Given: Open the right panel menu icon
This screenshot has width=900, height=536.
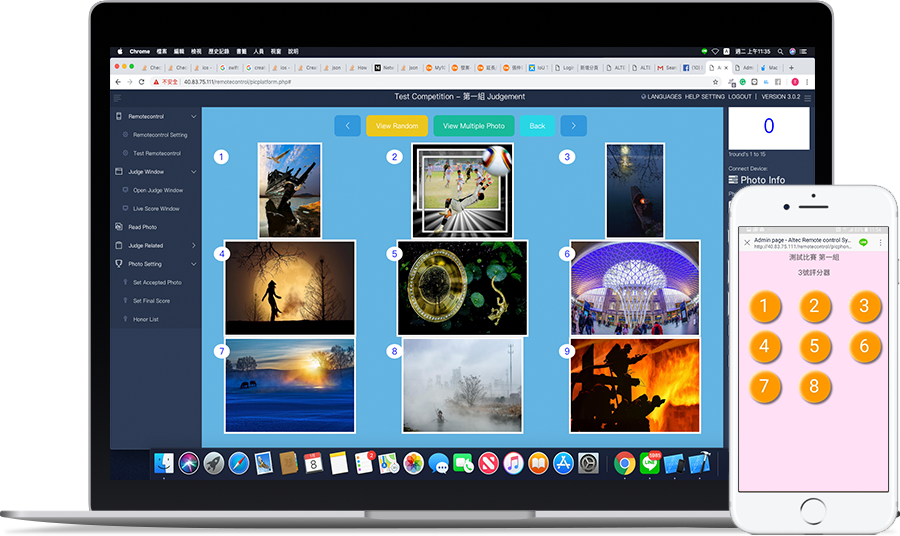Looking at the screenshot, I should [x=808, y=97].
